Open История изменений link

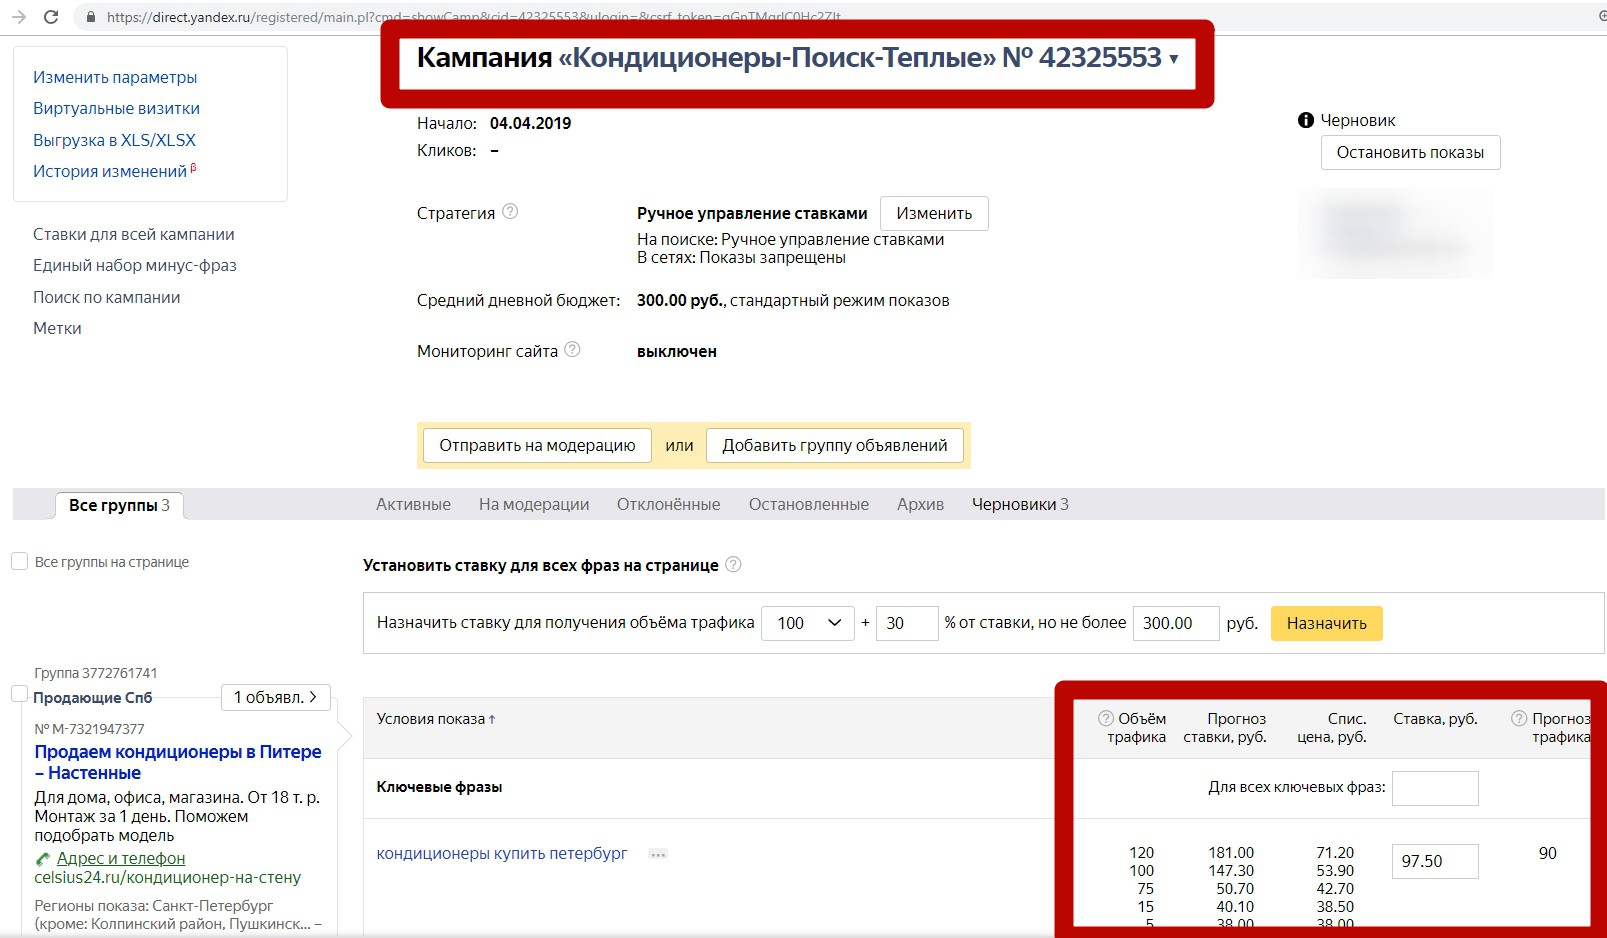click(110, 171)
